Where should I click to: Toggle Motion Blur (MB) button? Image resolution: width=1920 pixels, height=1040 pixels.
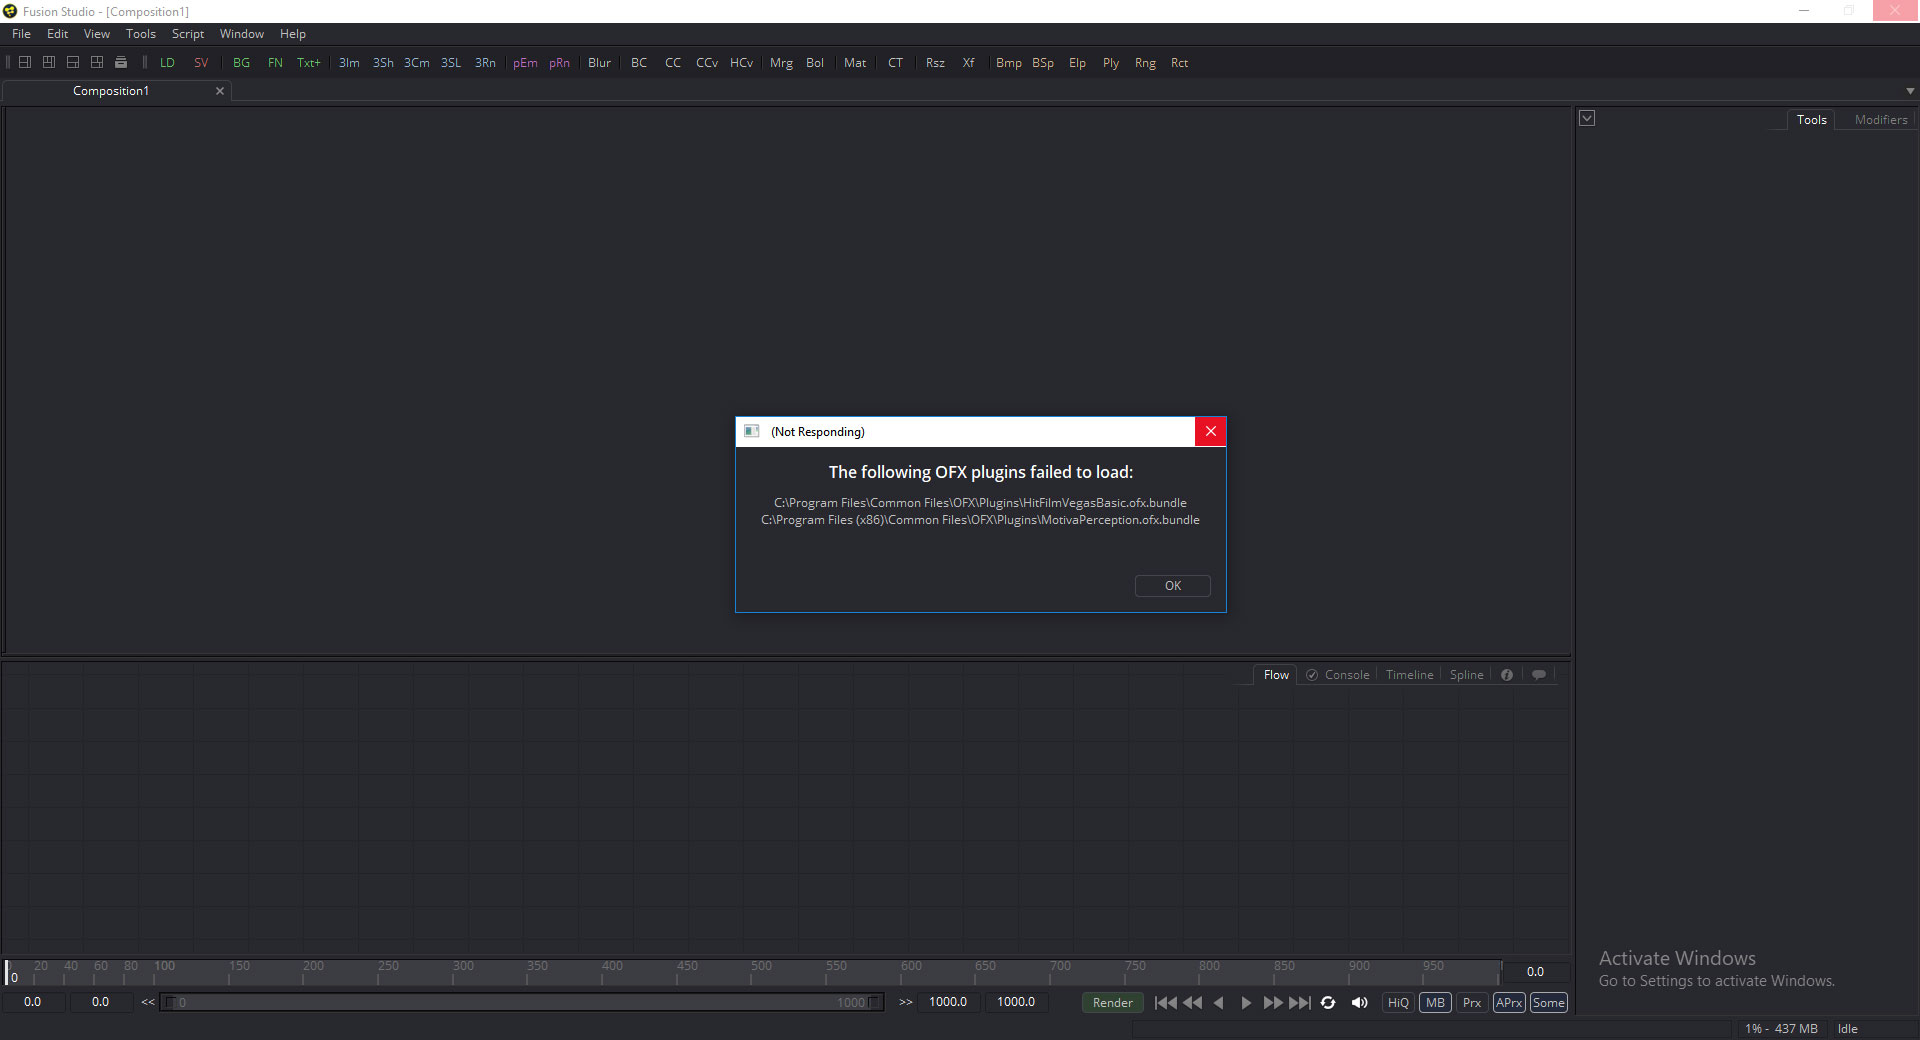[x=1435, y=1003]
